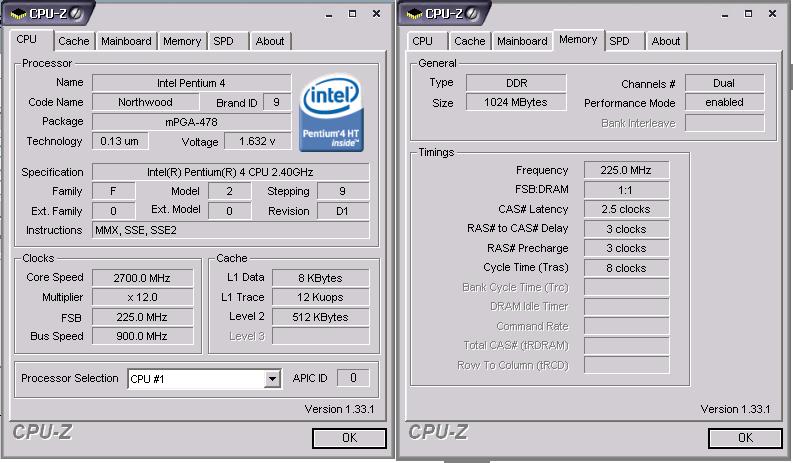Image resolution: width=793 pixels, height=463 pixels.
Task: Click the CPU-Z chip icon in left window title
Action: [18, 14]
